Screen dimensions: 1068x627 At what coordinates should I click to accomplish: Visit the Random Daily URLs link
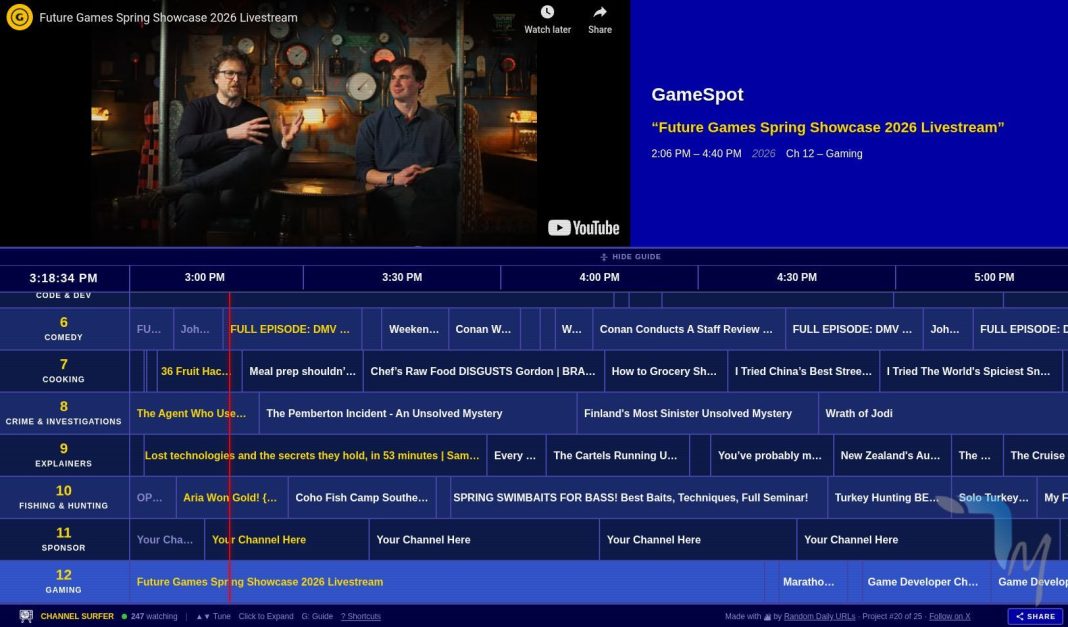(x=819, y=616)
